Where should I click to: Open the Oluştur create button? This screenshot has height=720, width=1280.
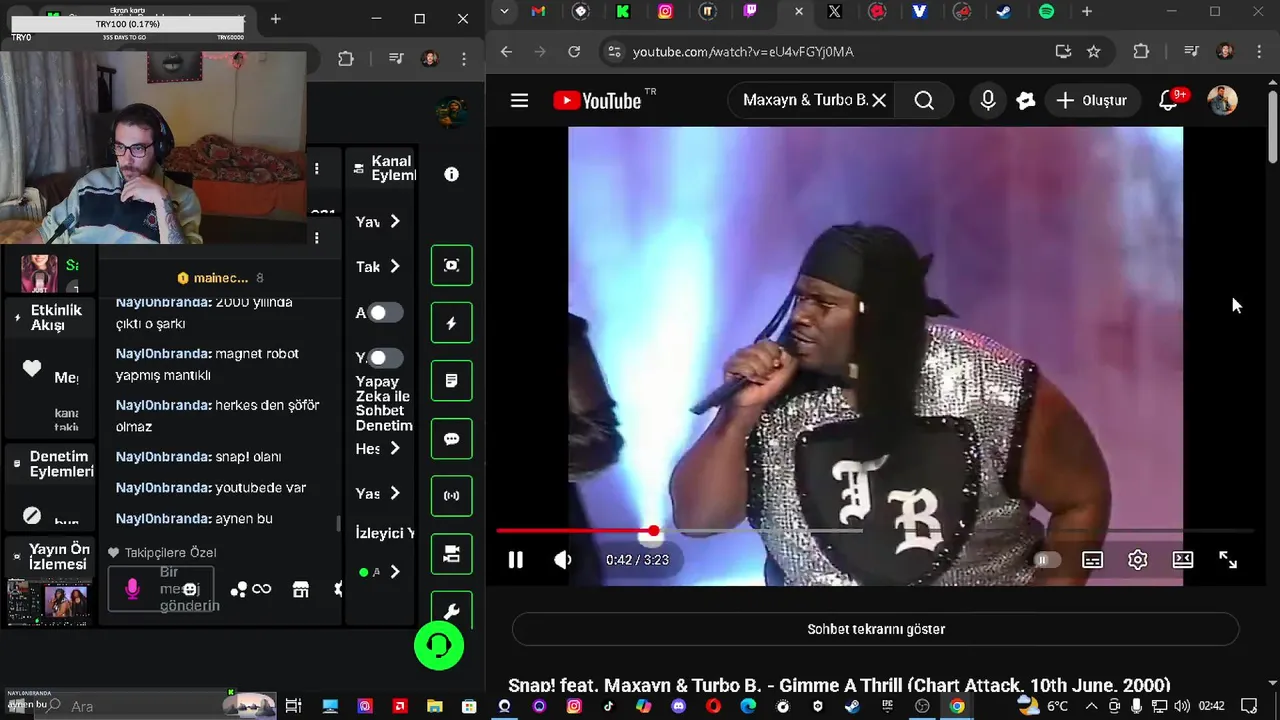(1092, 100)
